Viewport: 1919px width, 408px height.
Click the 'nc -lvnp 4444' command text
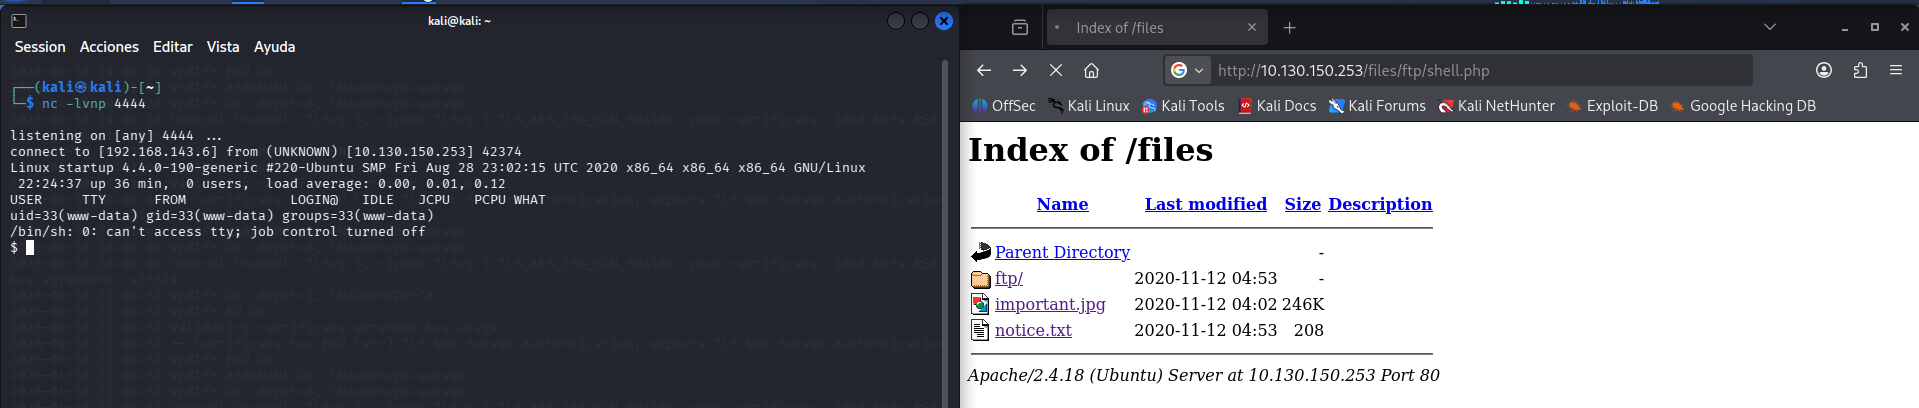(94, 104)
